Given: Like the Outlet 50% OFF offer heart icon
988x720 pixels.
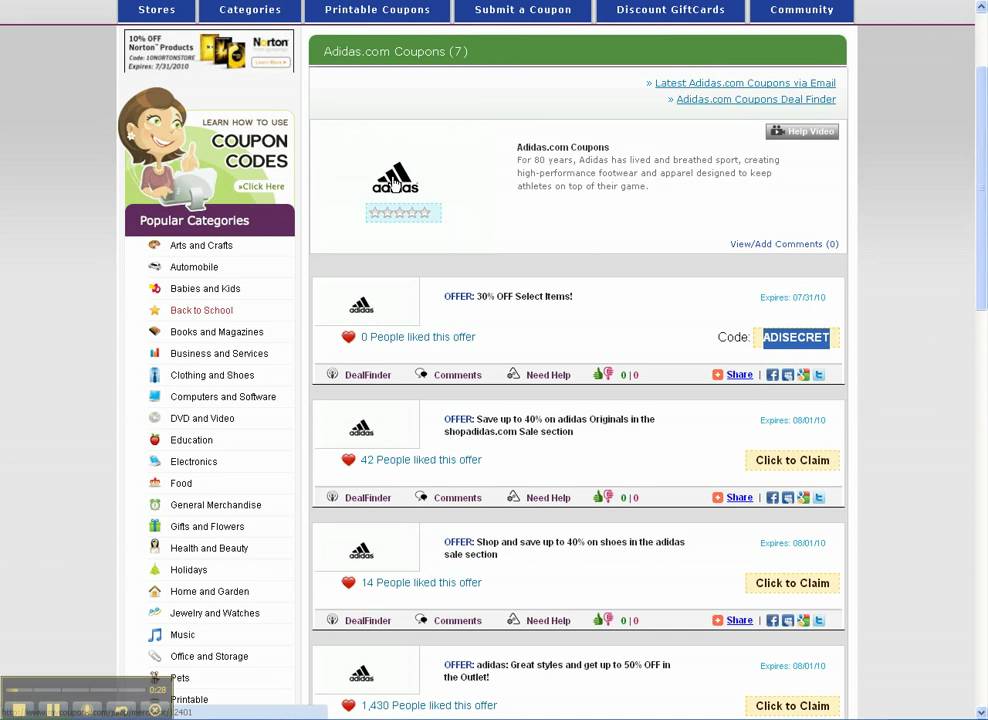Looking at the screenshot, I should 348,706.
